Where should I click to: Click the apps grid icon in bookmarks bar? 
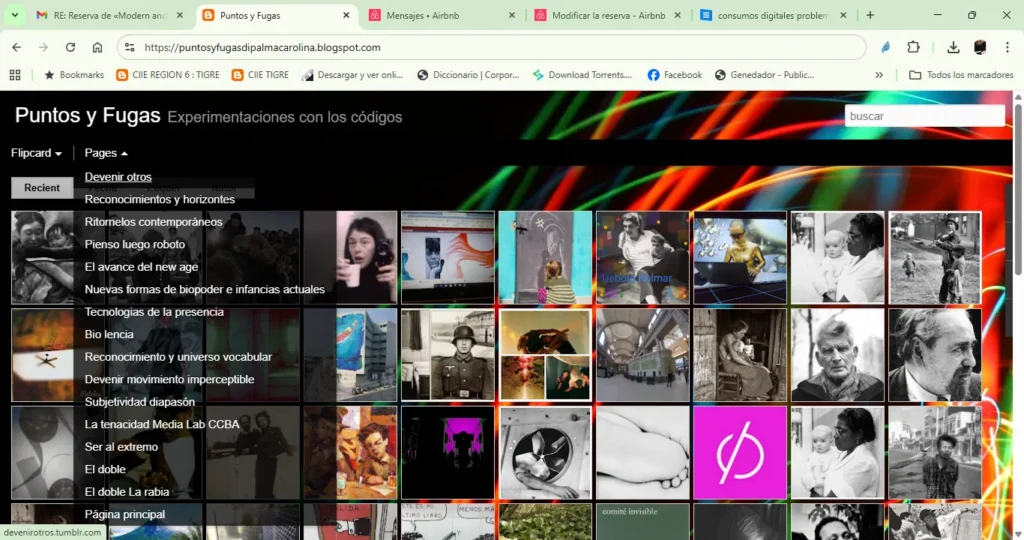pos(15,75)
